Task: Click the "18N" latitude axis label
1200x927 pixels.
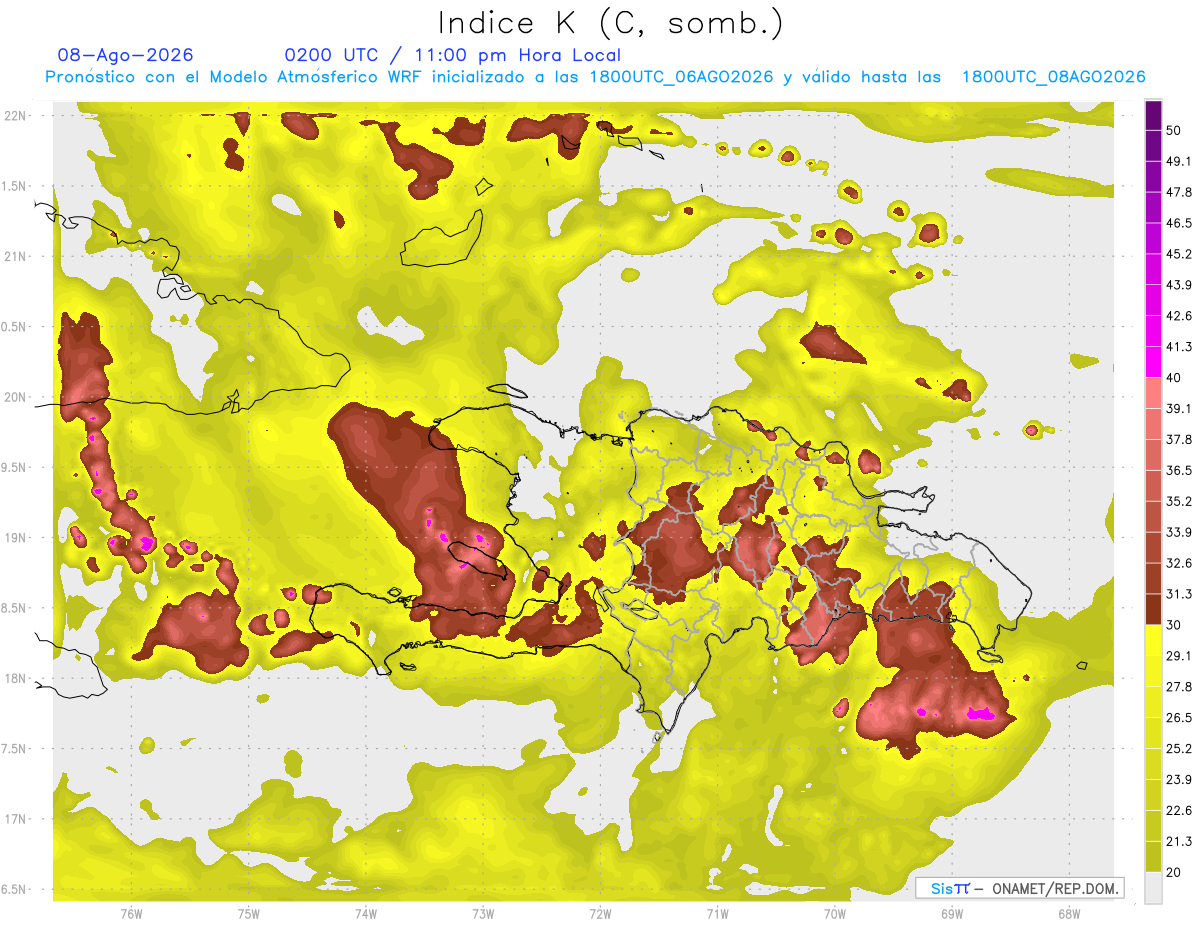Action: [15, 678]
